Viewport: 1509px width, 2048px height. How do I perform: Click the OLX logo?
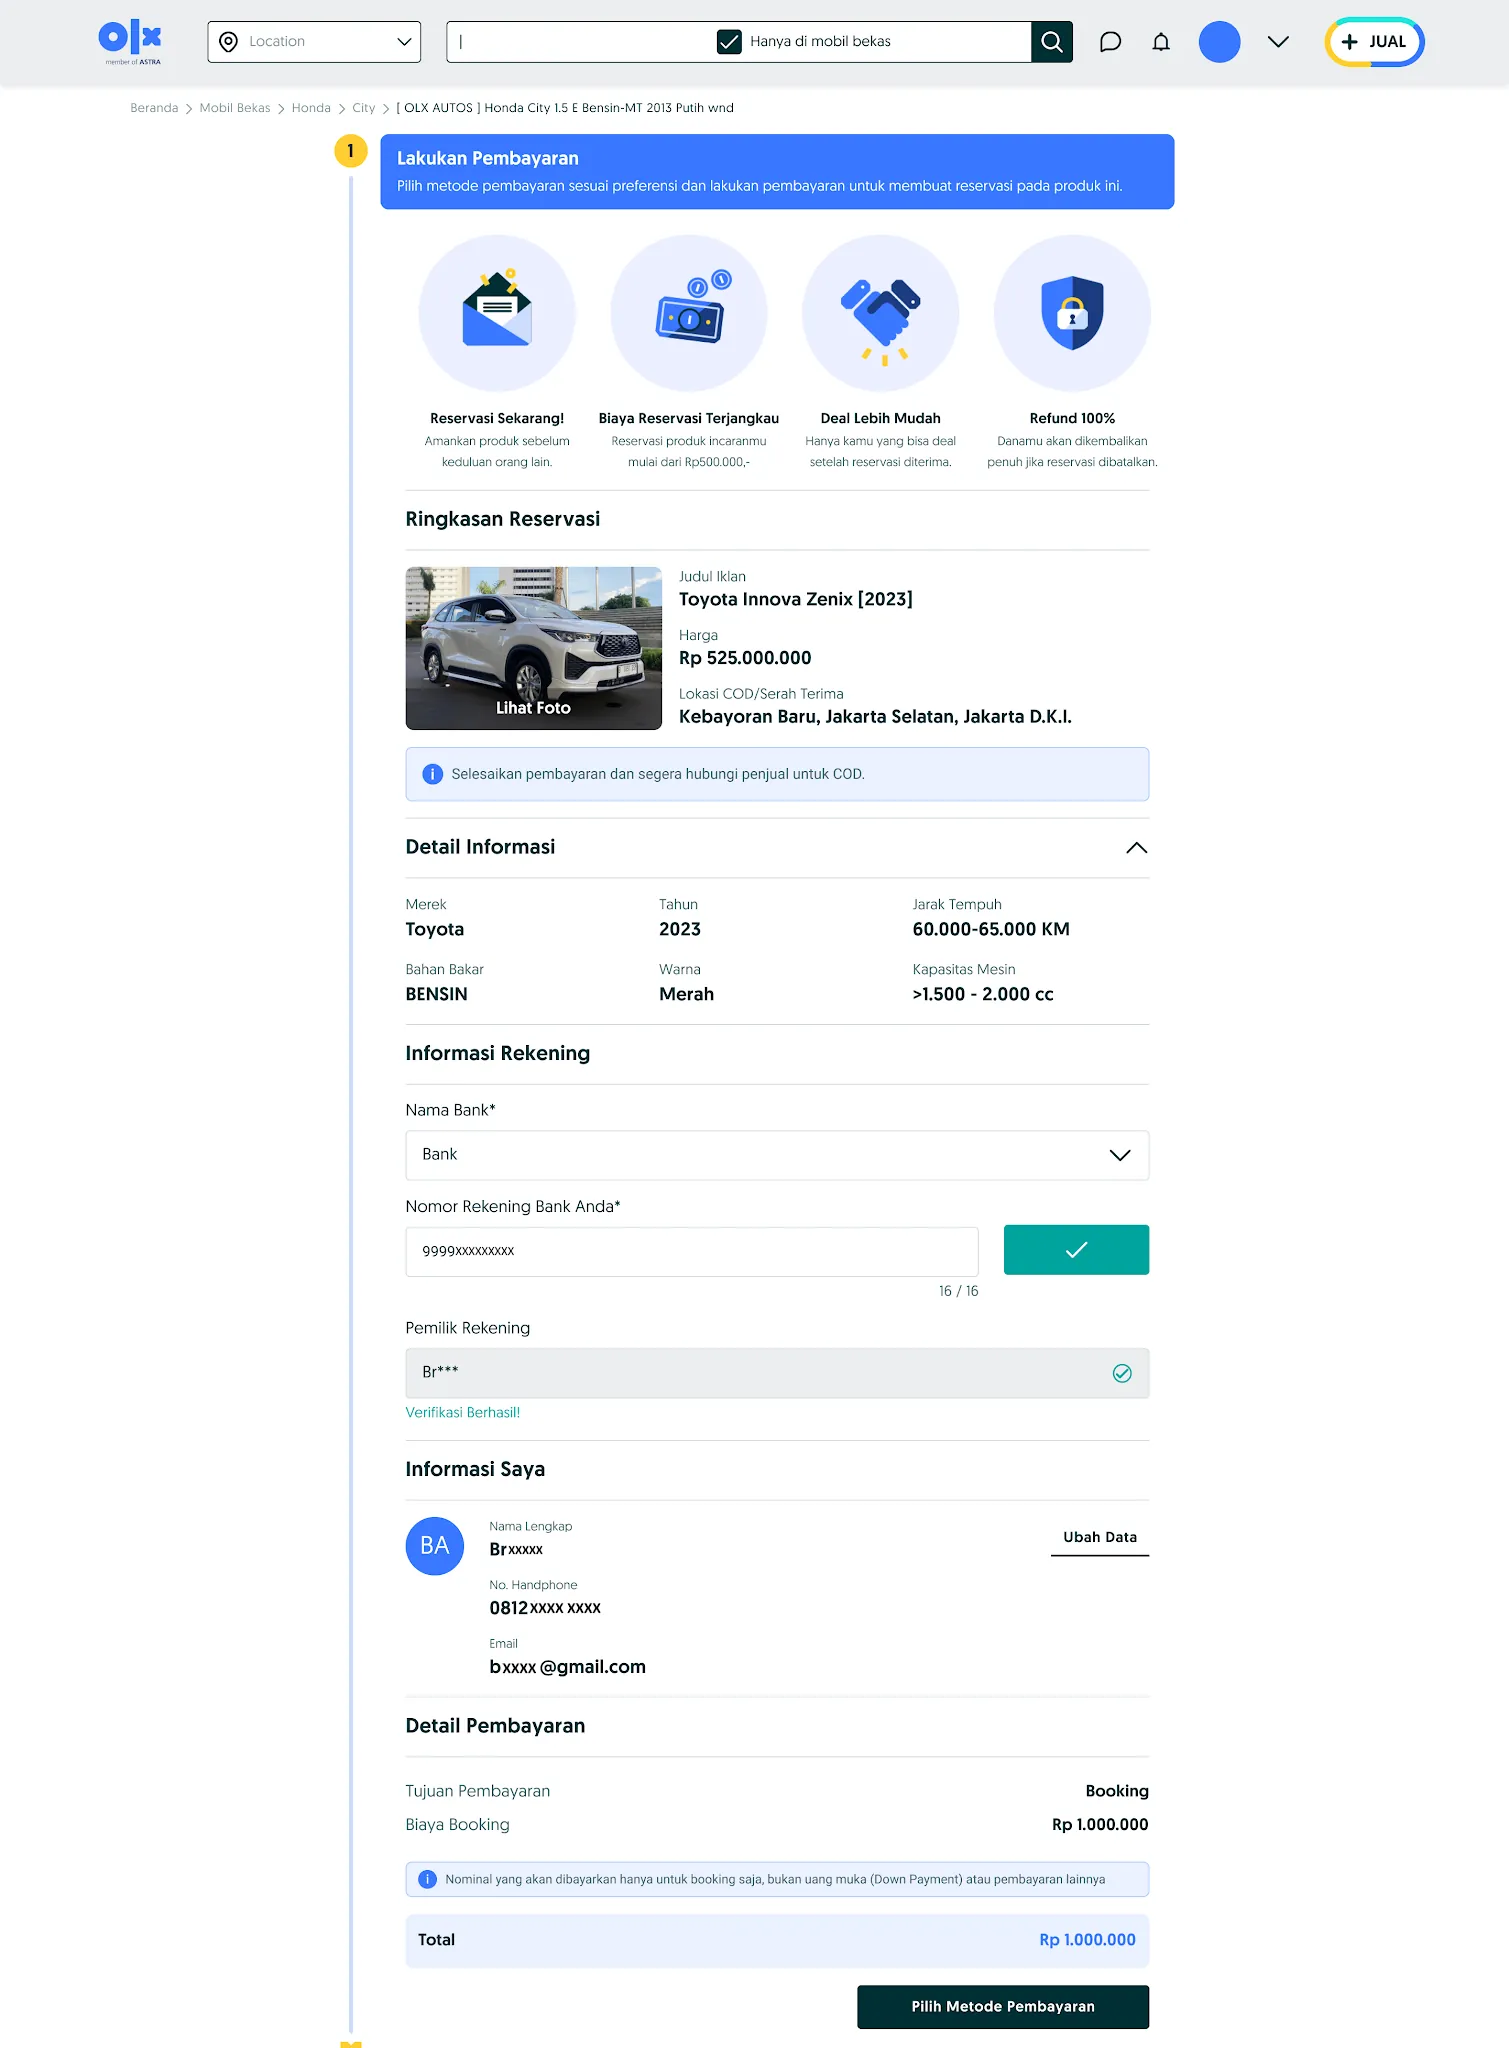tap(131, 42)
